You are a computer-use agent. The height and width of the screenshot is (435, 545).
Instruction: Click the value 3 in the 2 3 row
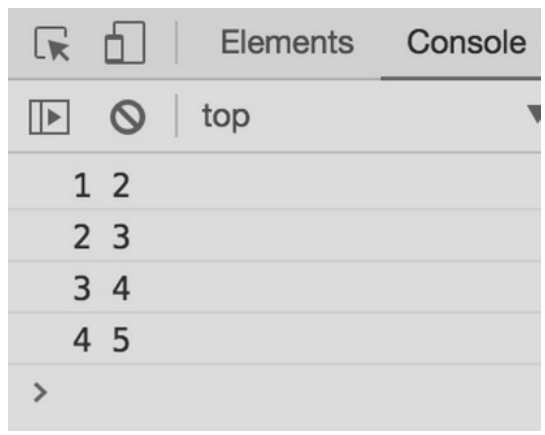121,237
